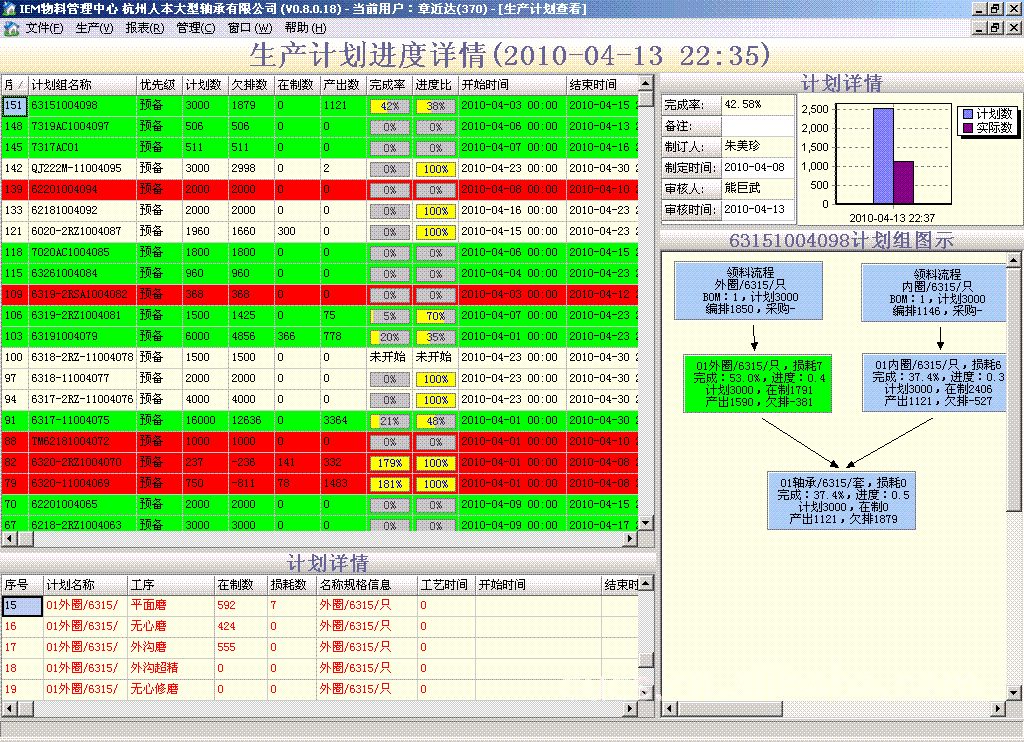Select detail row 16 无心磨
Image resolution: width=1024 pixels, height=742 pixels.
click(x=319, y=626)
